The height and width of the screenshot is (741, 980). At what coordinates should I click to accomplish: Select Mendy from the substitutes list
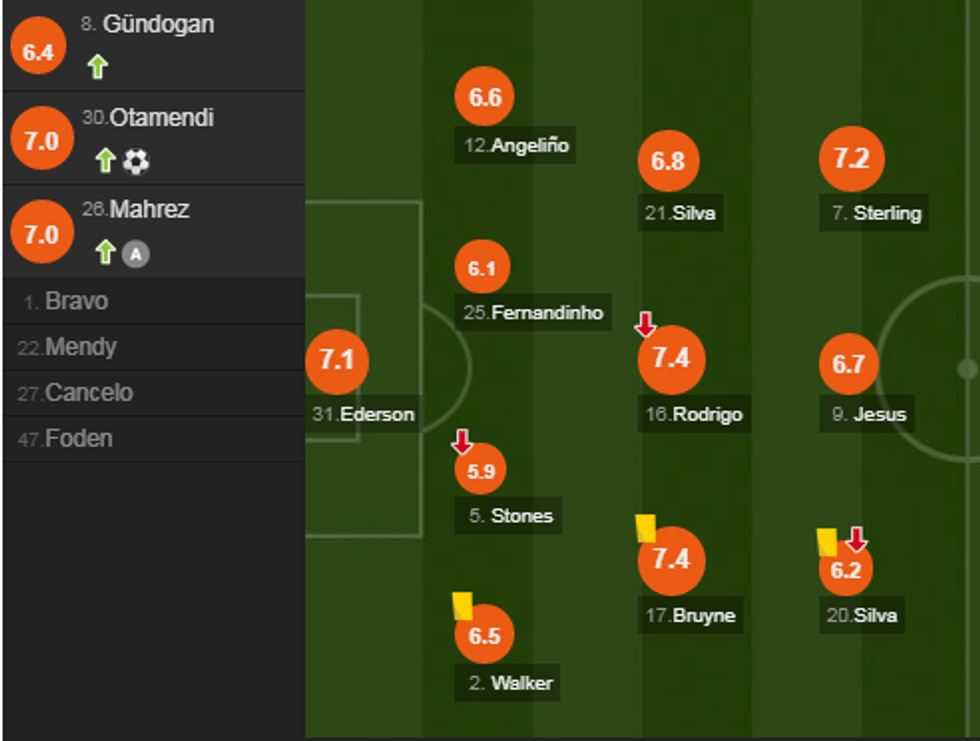click(80, 347)
